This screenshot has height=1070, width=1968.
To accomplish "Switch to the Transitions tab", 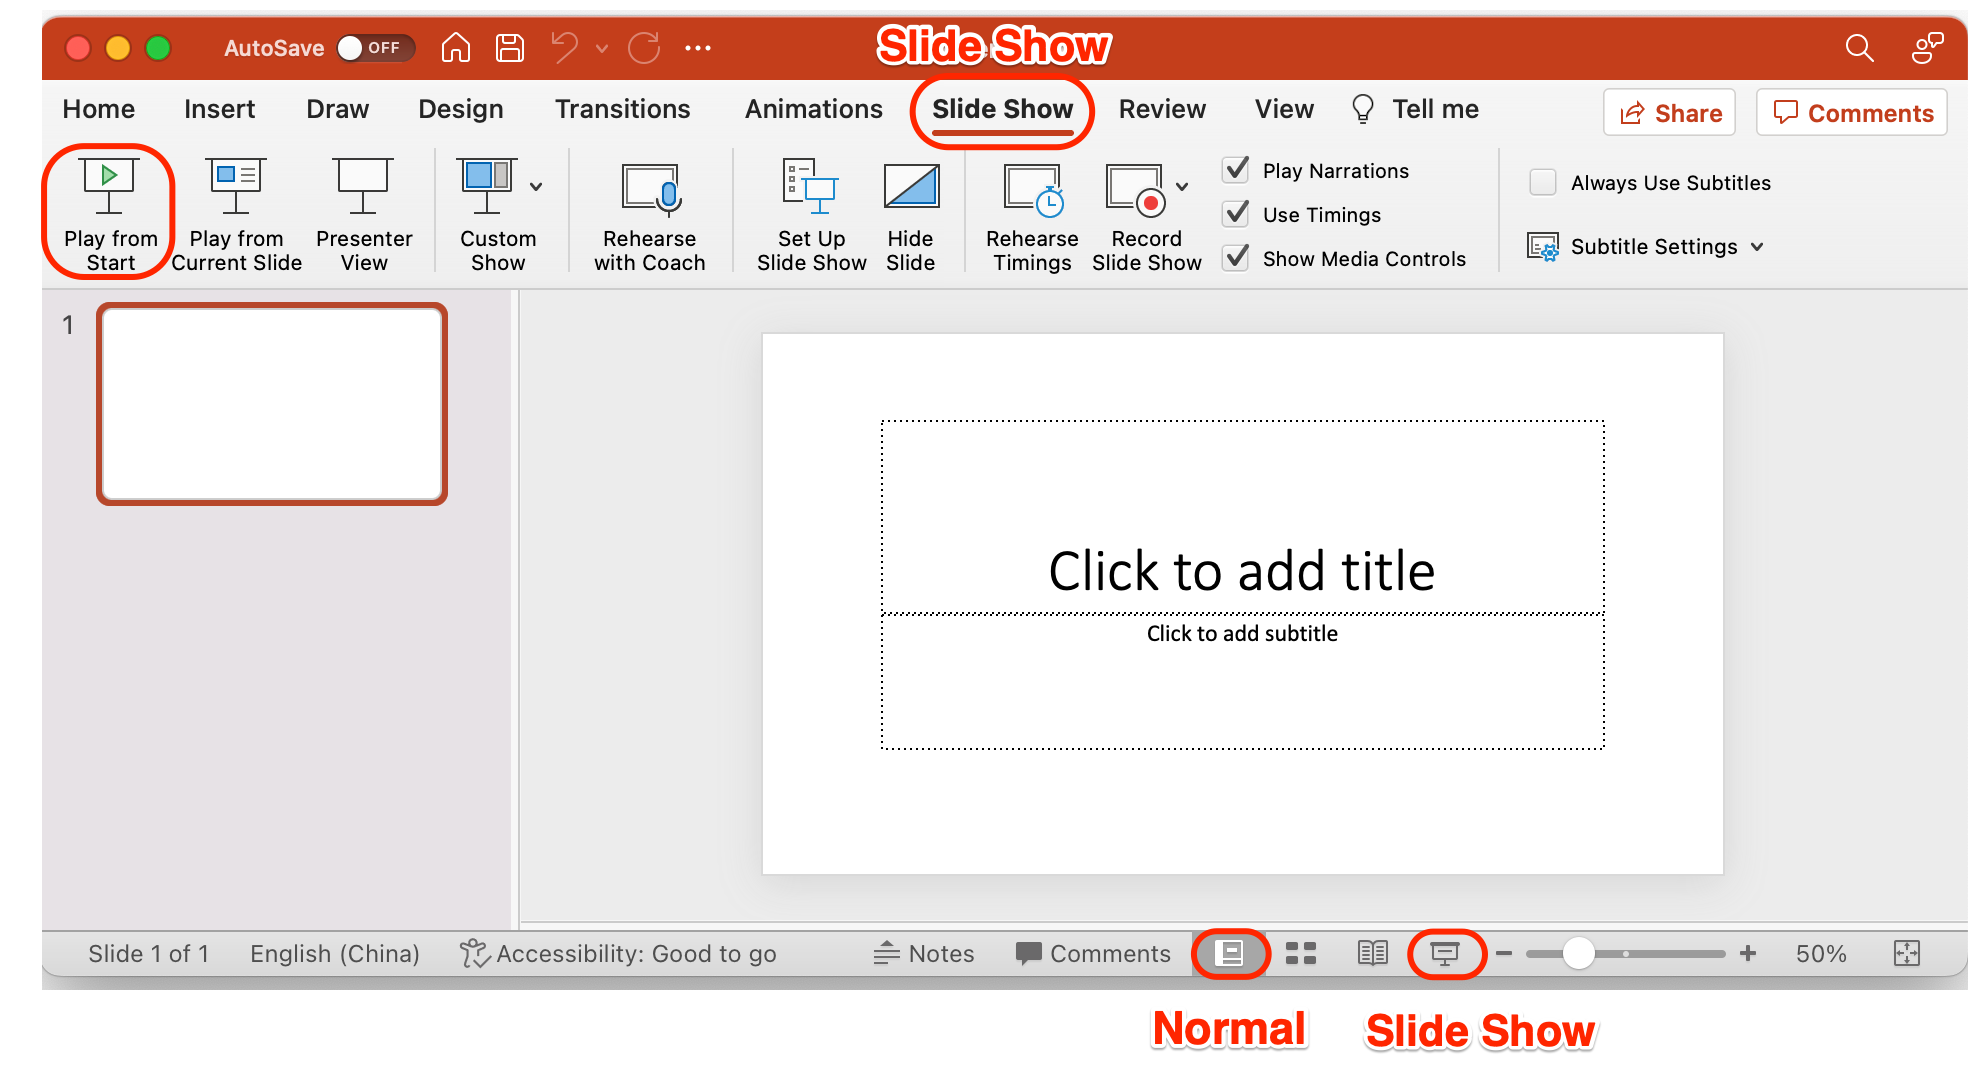I will (x=622, y=109).
